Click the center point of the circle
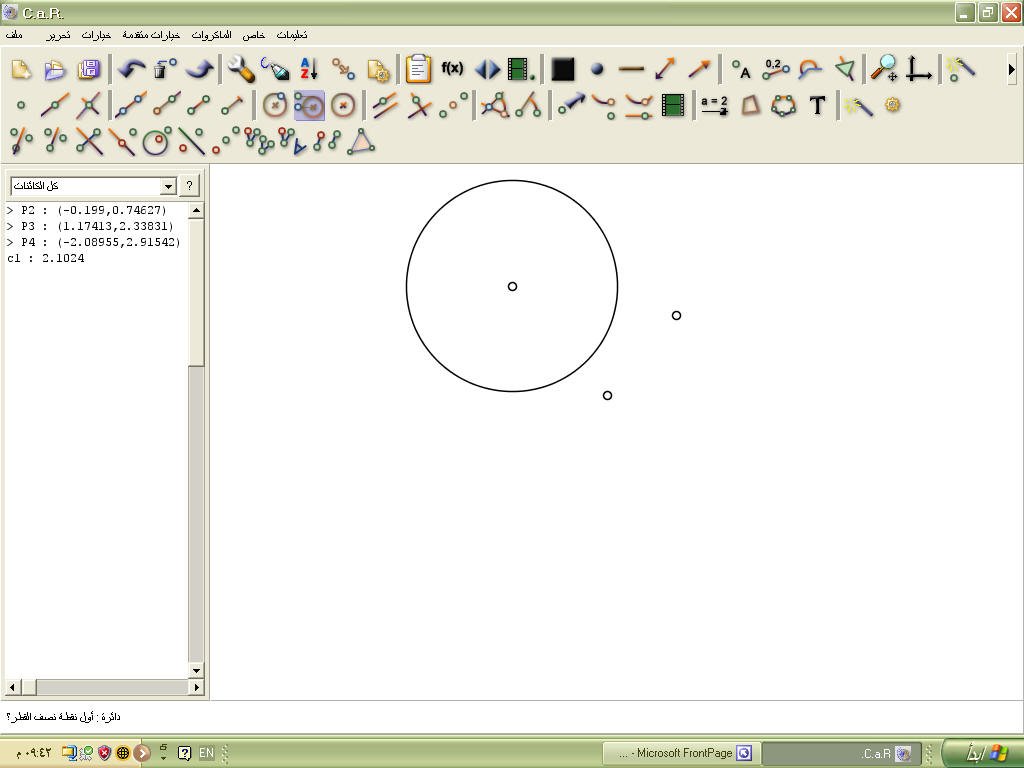The image size is (1024, 768). coord(513,286)
